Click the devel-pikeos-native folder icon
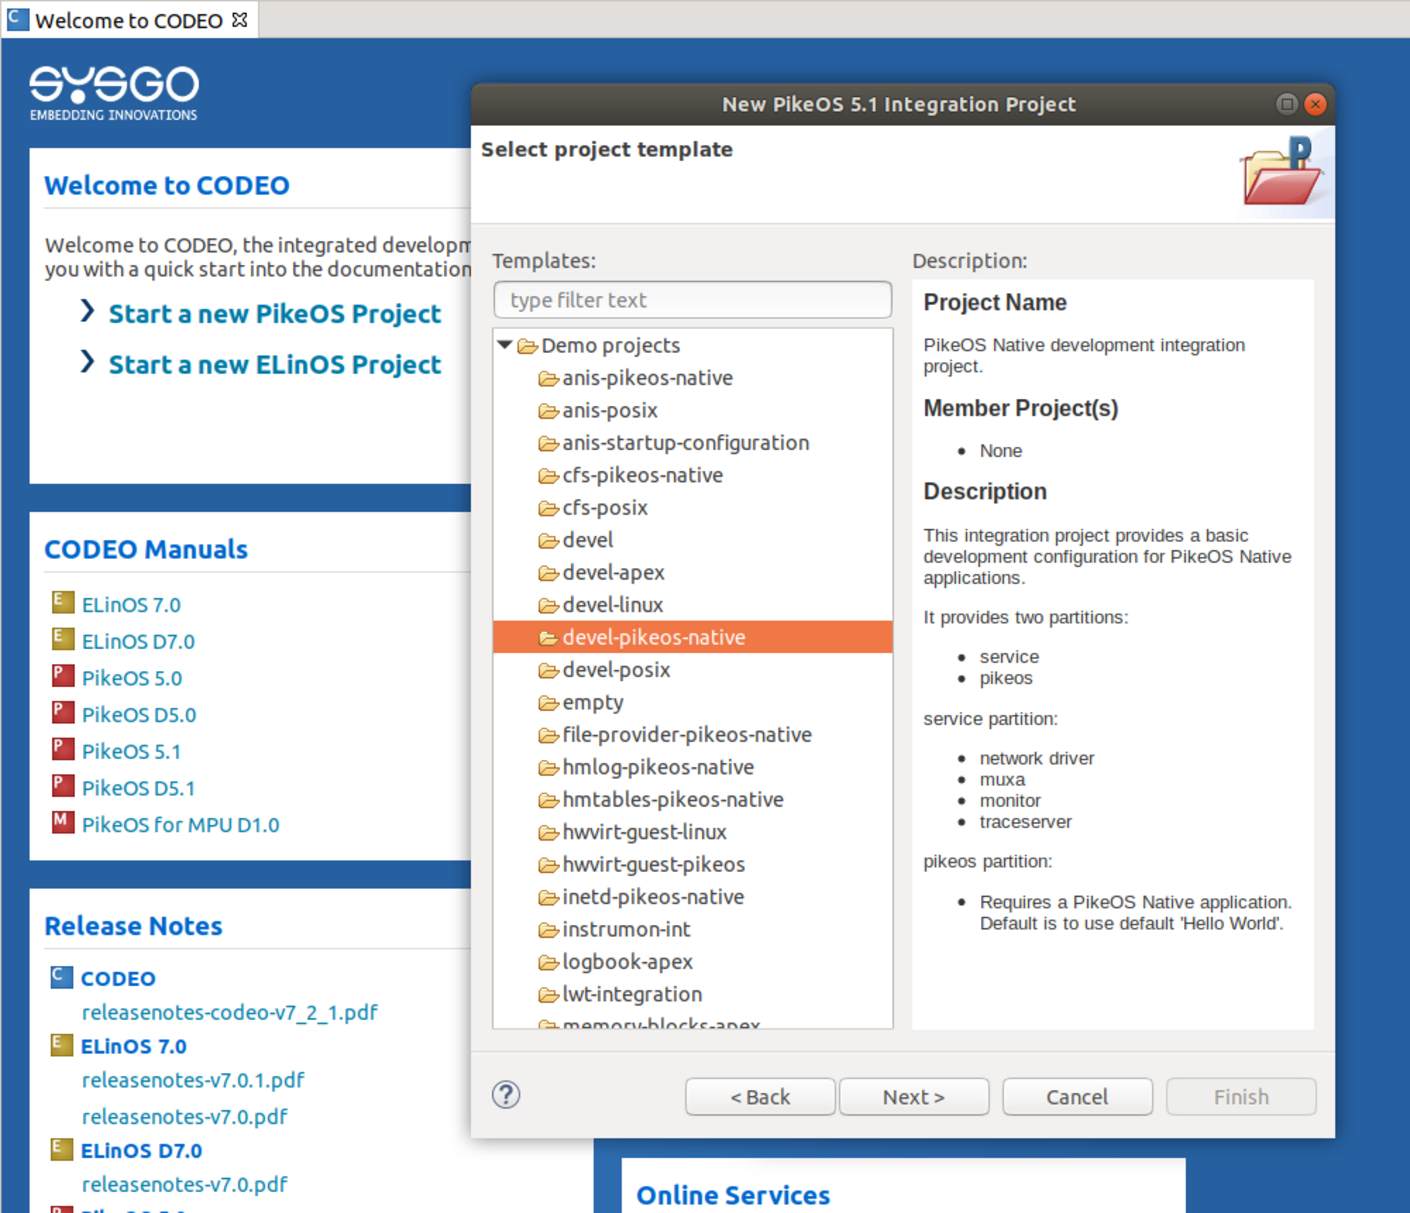 coord(547,637)
